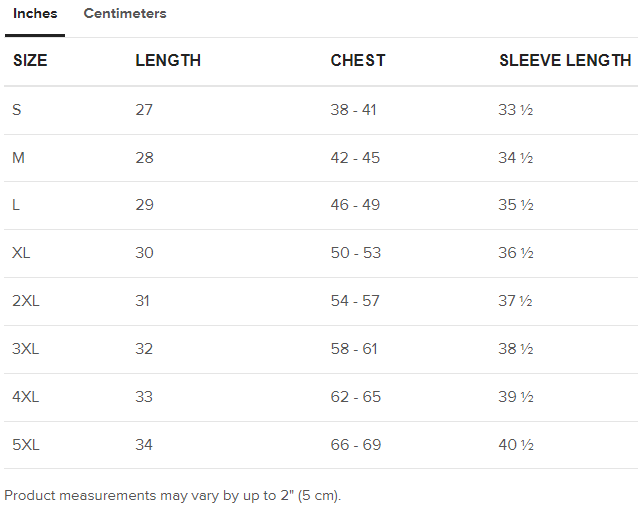The image size is (638, 515).
Task: Click the SIZE column header
Action: pyautogui.click(x=30, y=61)
